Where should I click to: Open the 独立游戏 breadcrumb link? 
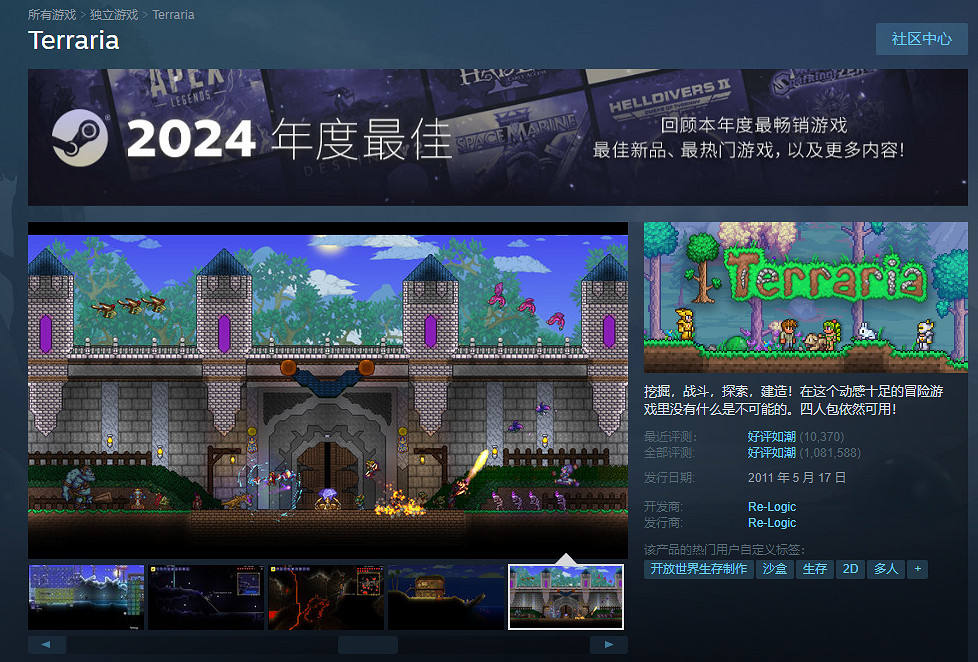[x=110, y=14]
